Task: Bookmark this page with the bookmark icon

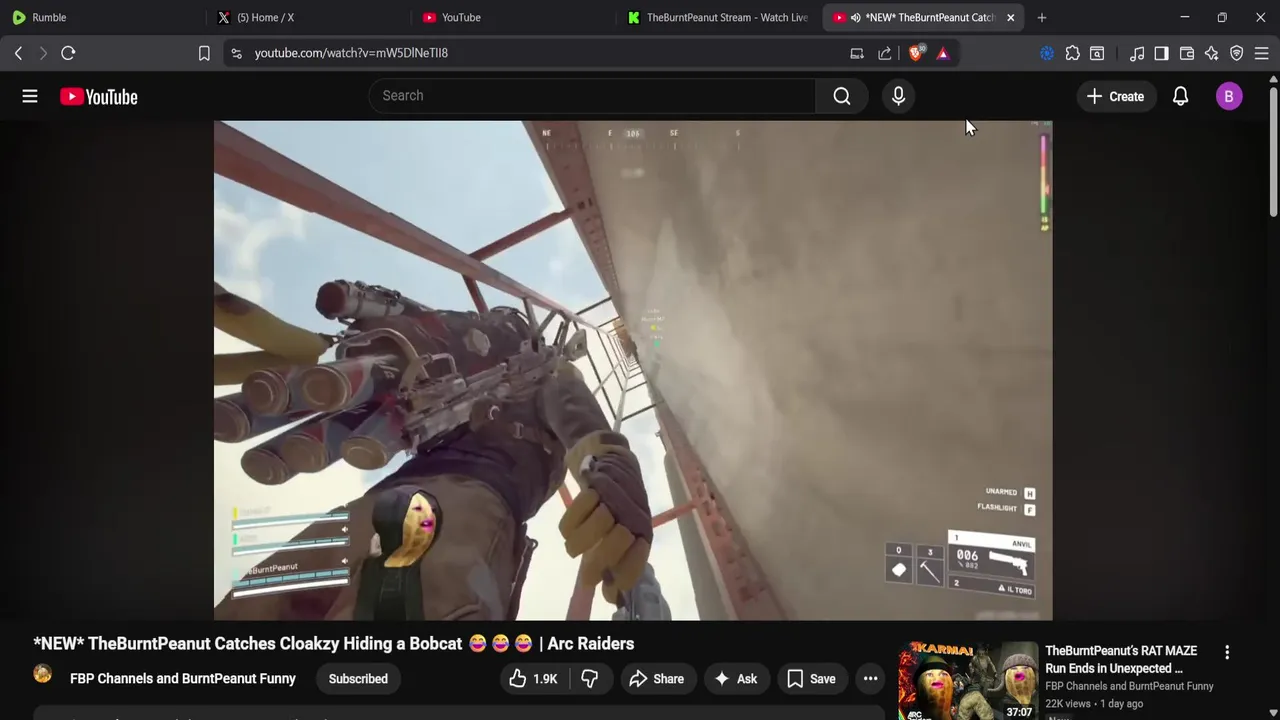Action: 204,53
